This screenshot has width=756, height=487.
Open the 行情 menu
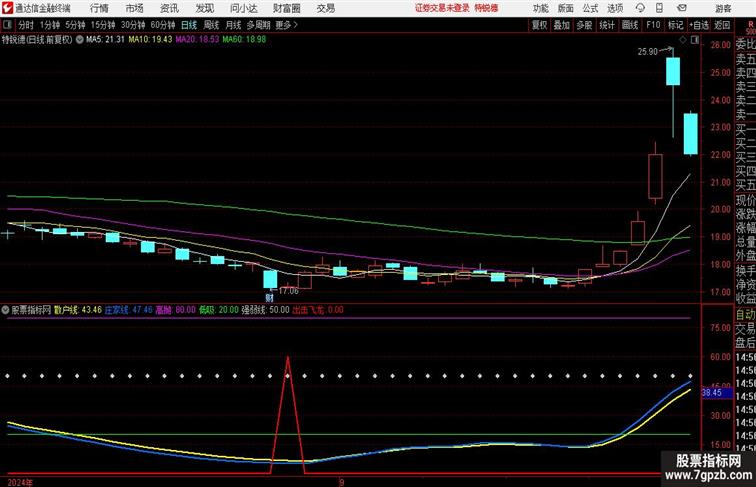pyautogui.click(x=99, y=8)
